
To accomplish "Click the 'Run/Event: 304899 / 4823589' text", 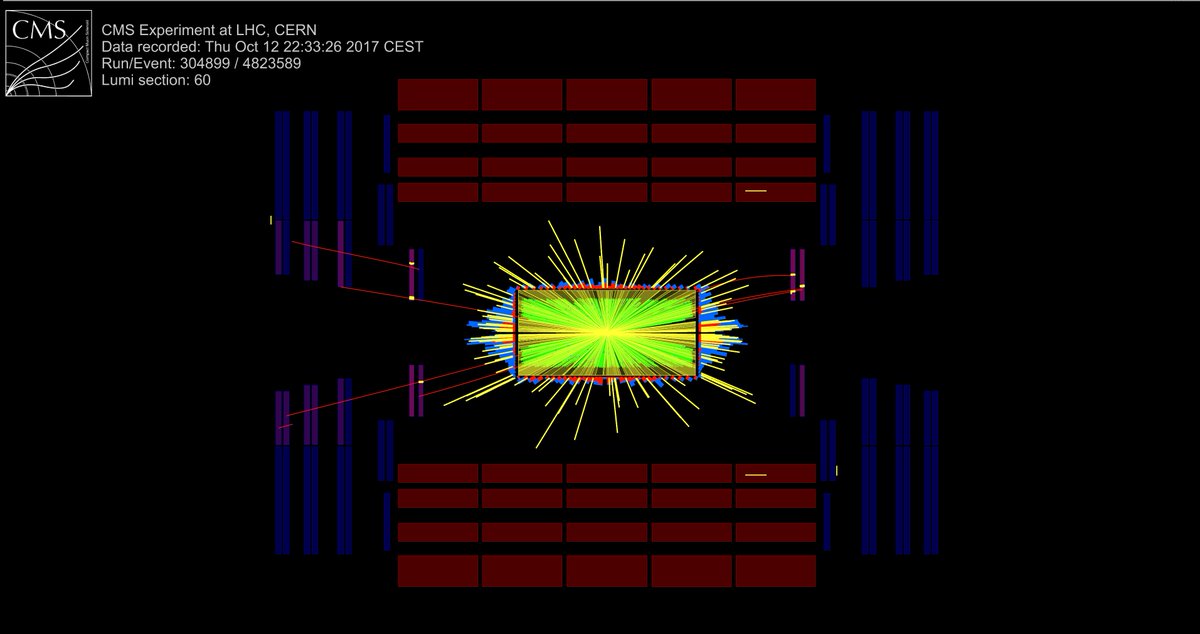I will [x=202, y=63].
